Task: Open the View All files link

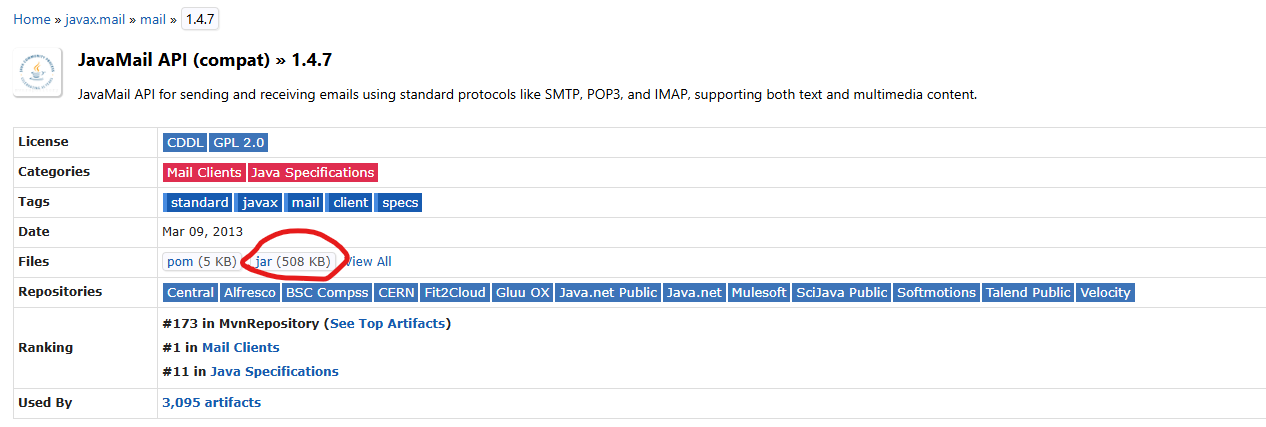Action: (x=367, y=262)
